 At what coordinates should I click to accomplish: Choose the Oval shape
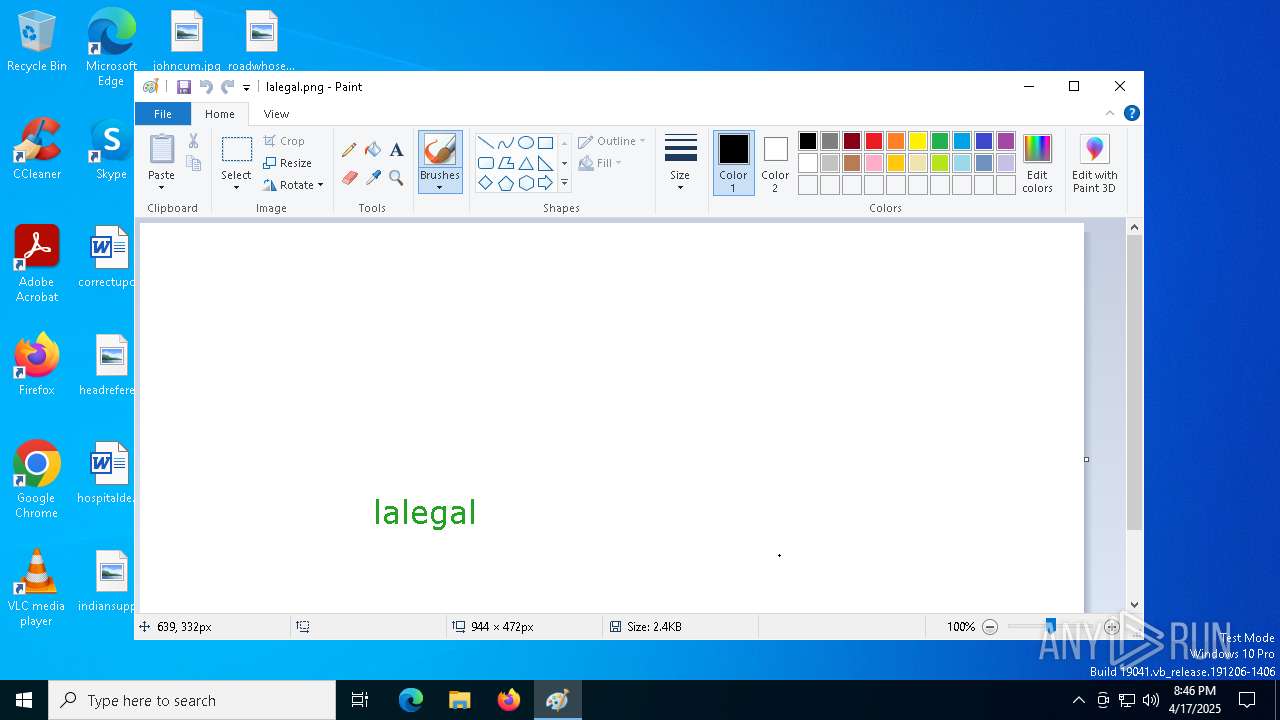pos(525,142)
